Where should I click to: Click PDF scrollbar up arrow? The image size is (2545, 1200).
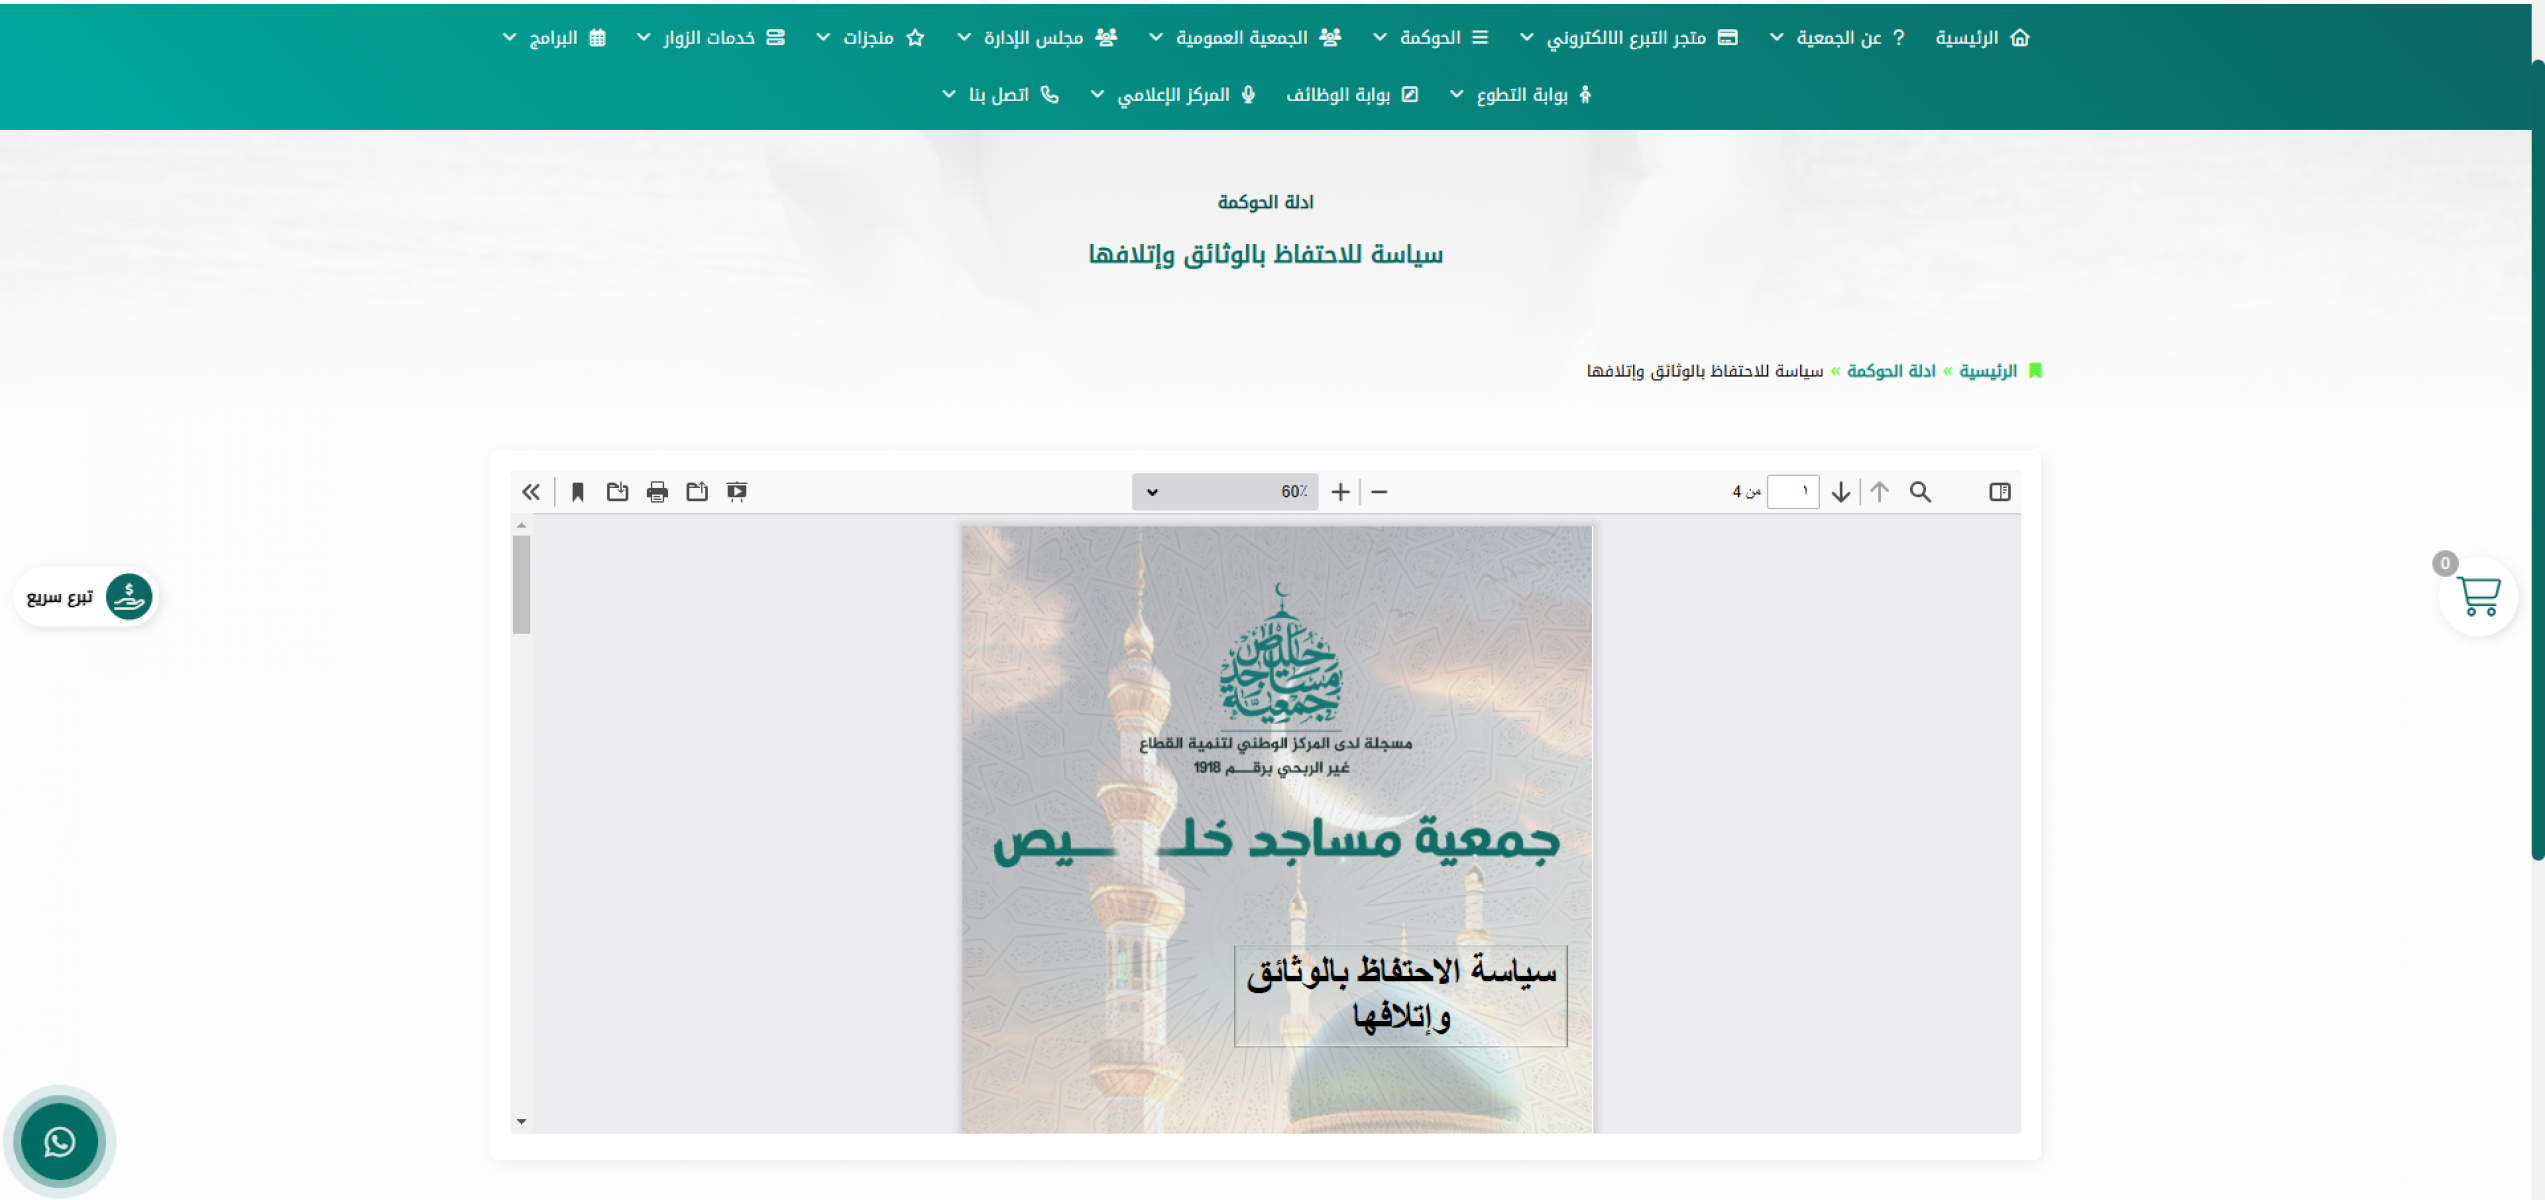click(x=521, y=525)
